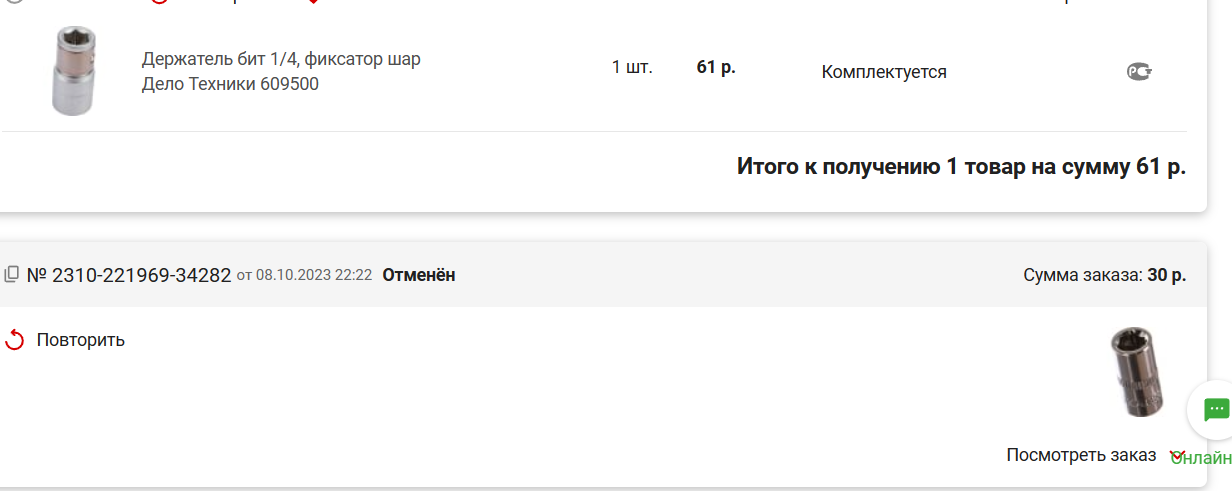Open the bit holder product image
The height and width of the screenshot is (491, 1232).
[x=74, y=71]
